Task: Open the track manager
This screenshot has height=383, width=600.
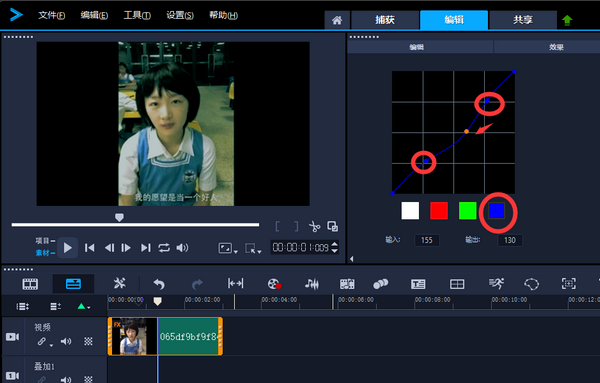Action: click(x=55, y=306)
